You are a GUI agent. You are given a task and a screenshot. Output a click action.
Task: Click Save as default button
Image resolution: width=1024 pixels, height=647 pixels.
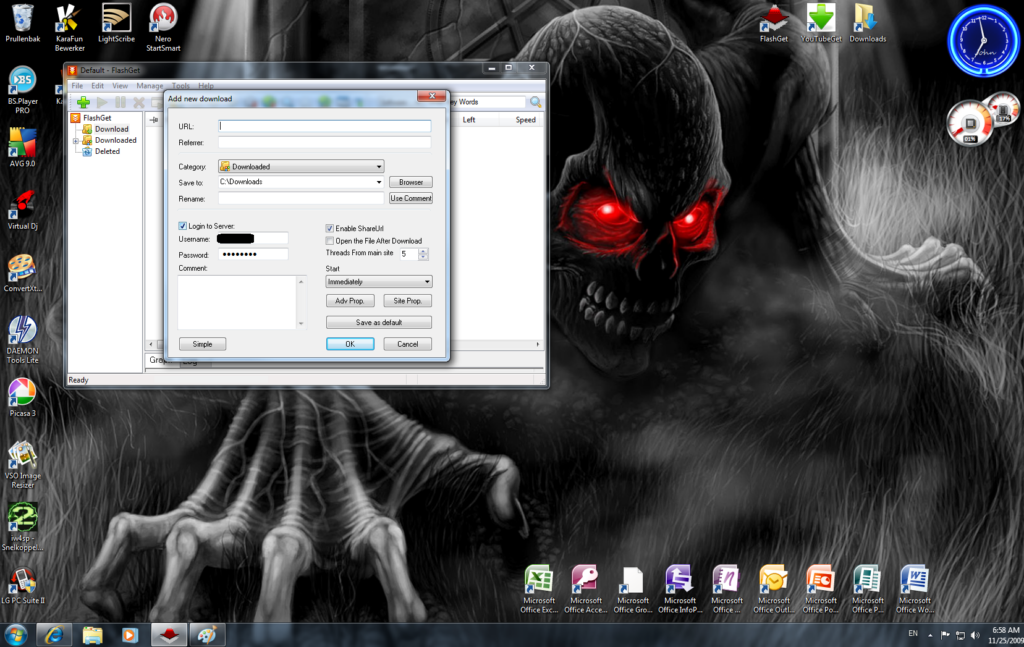tap(379, 323)
